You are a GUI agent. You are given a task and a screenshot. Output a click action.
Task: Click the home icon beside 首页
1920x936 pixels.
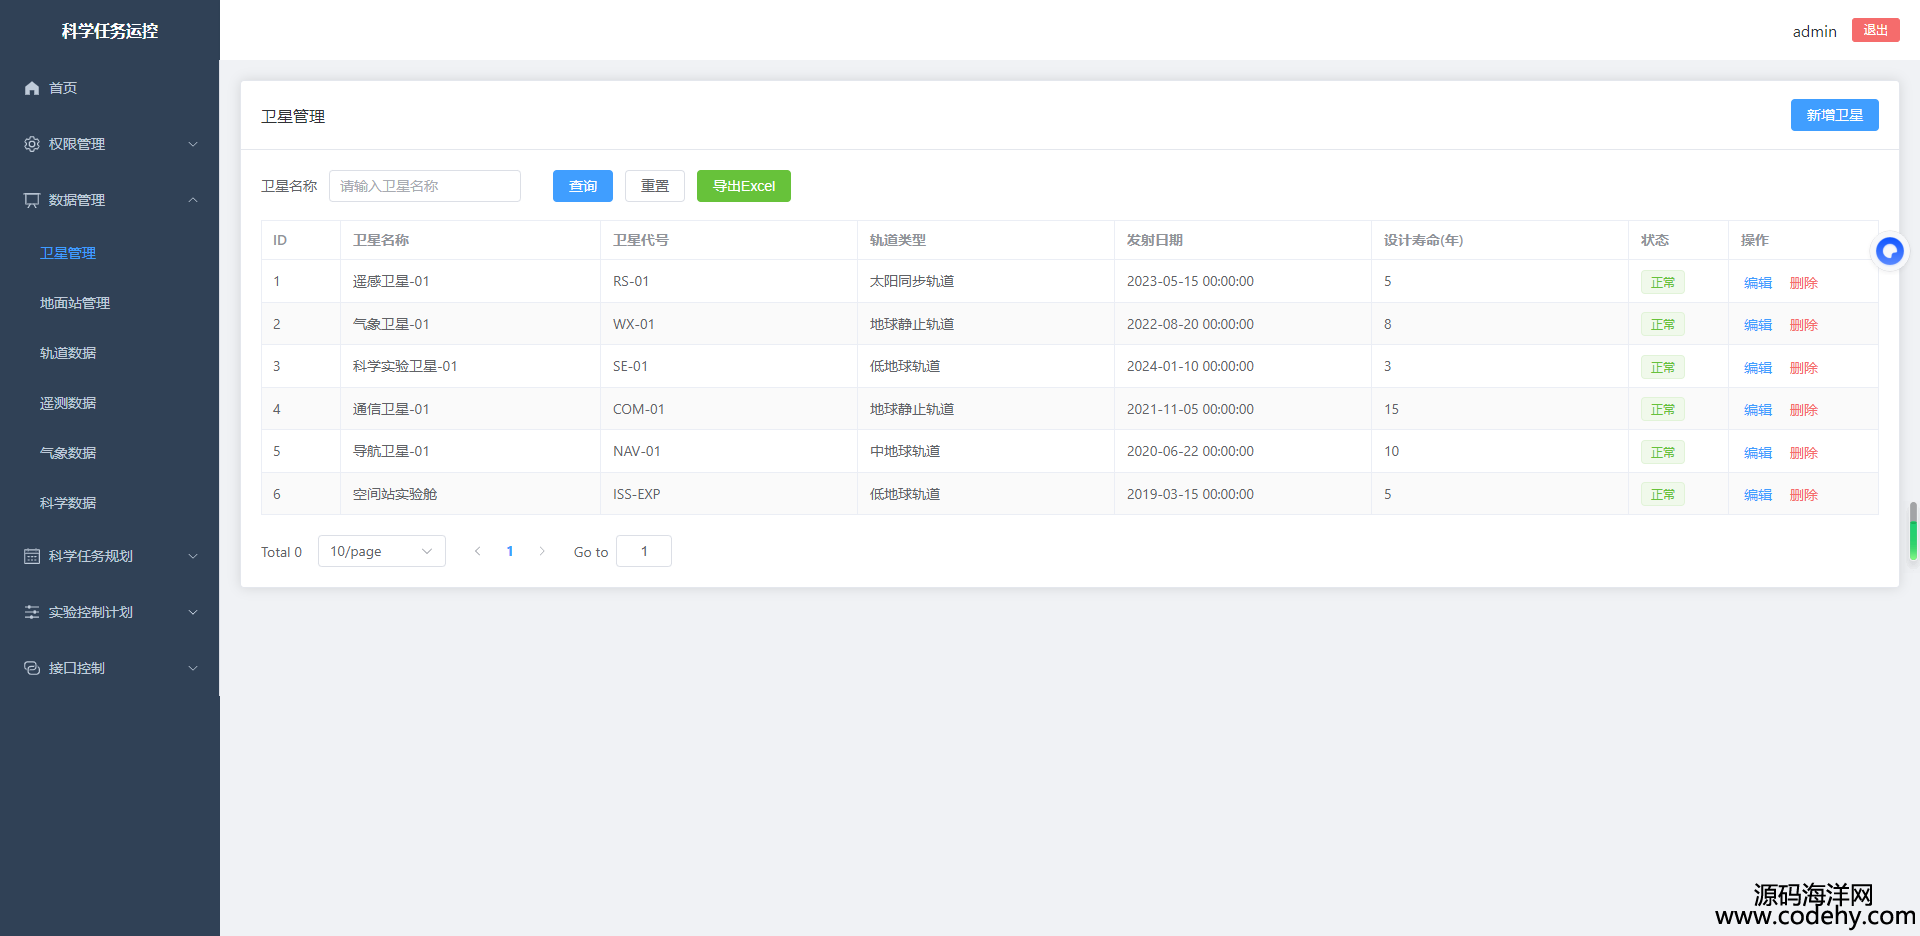coord(32,88)
